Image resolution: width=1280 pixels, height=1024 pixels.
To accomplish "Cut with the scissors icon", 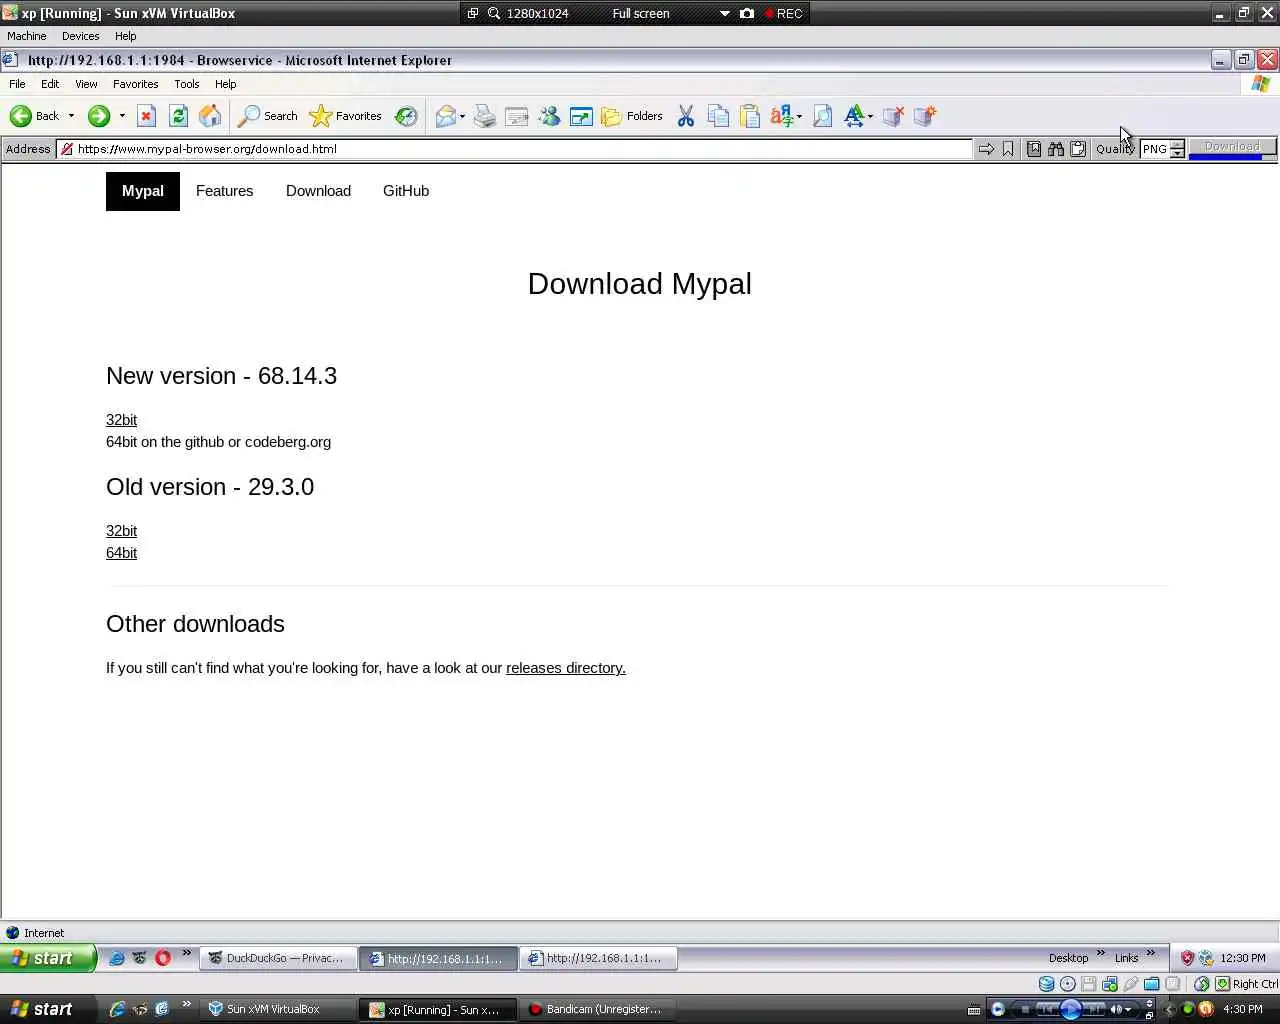I will click(686, 116).
